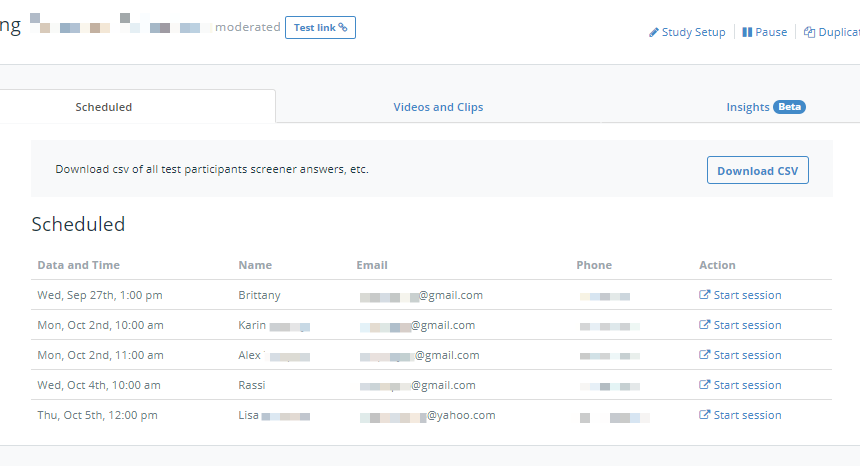Pause the study
This screenshot has height=466, width=860.
coord(765,32)
